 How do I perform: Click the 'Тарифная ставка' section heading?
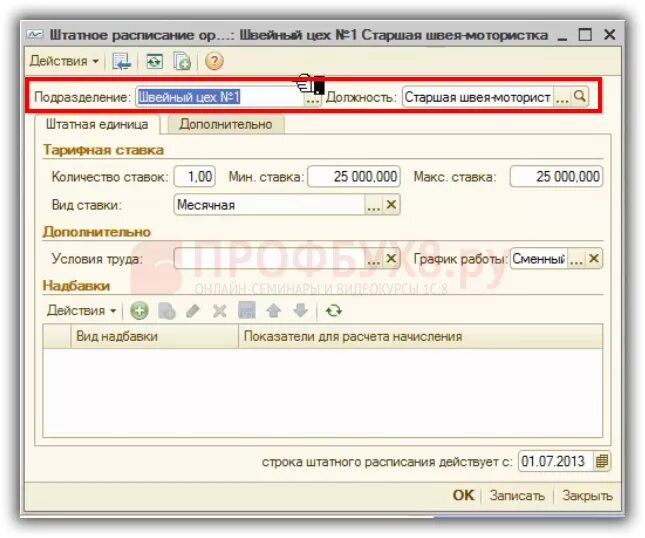point(103,150)
